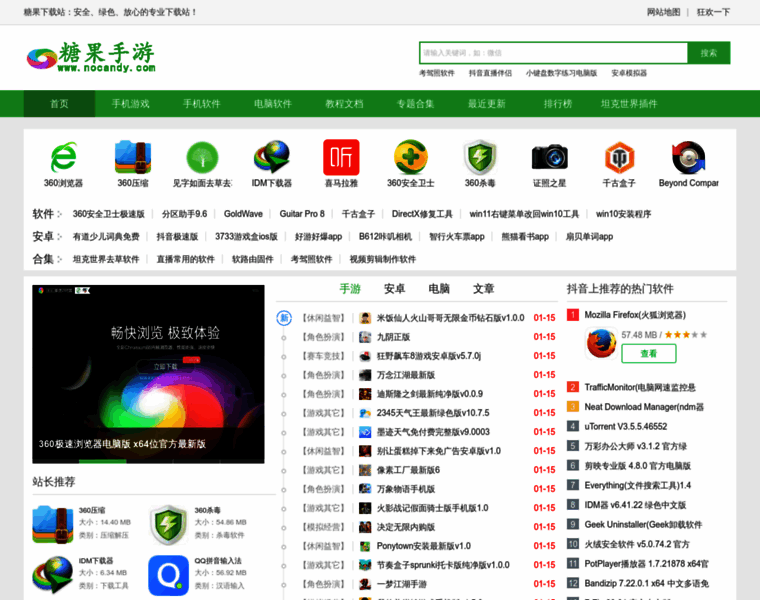Switch to the 文章 tab
The width and height of the screenshot is (760, 600).
484,289
